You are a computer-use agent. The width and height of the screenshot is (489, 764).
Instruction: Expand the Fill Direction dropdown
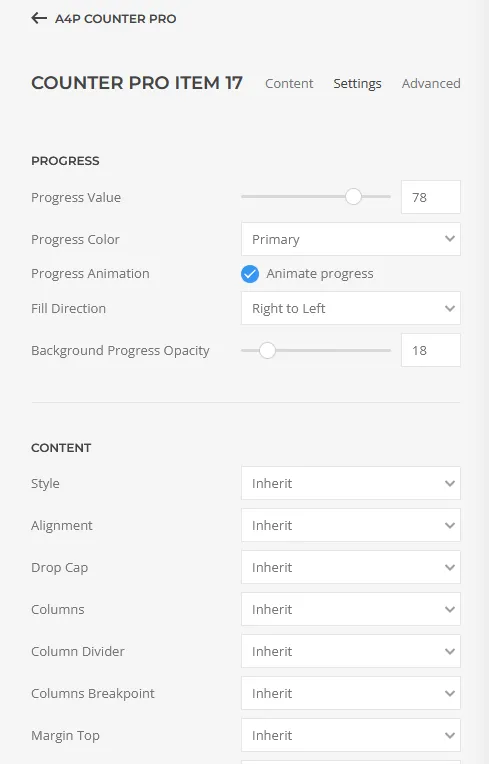pos(351,308)
